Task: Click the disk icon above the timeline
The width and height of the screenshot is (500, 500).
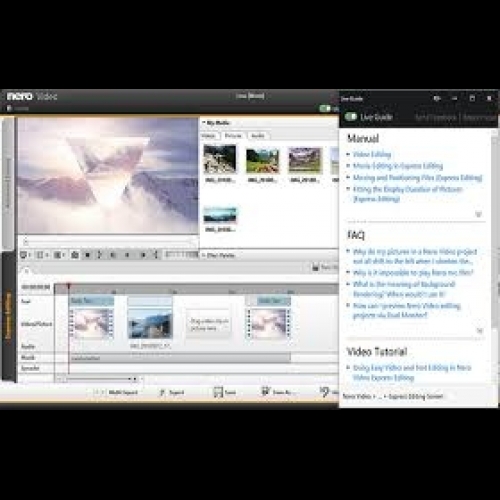Action: pyautogui.click(x=315, y=267)
